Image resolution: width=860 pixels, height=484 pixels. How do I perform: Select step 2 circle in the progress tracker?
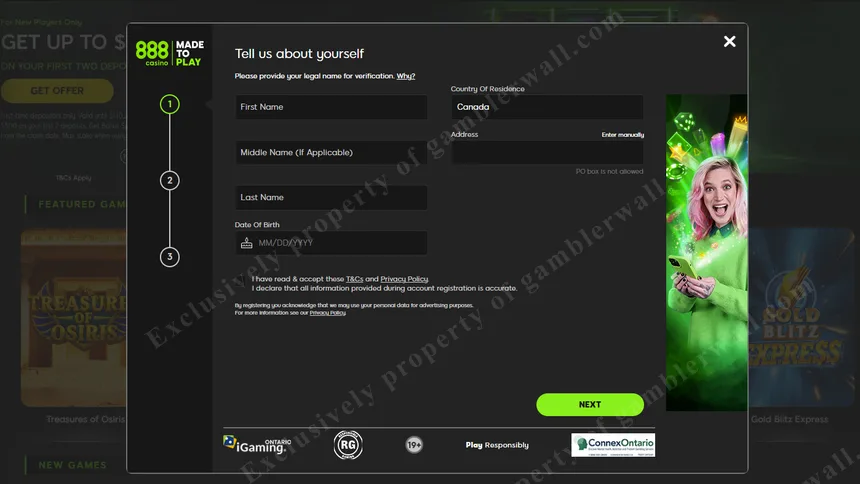[x=169, y=181]
